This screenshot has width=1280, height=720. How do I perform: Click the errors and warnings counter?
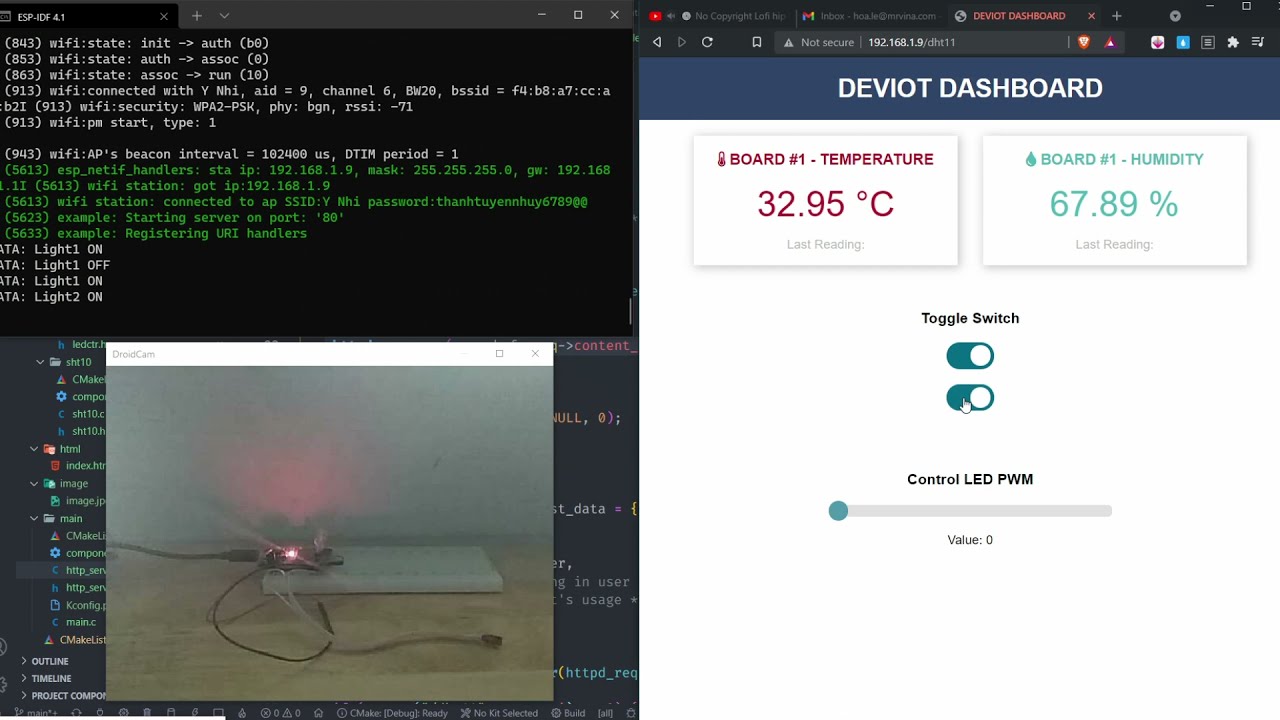tap(280, 713)
